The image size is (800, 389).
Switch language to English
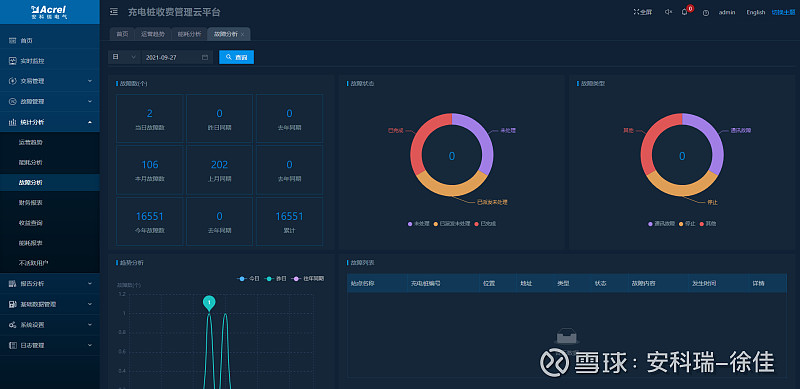click(756, 12)
